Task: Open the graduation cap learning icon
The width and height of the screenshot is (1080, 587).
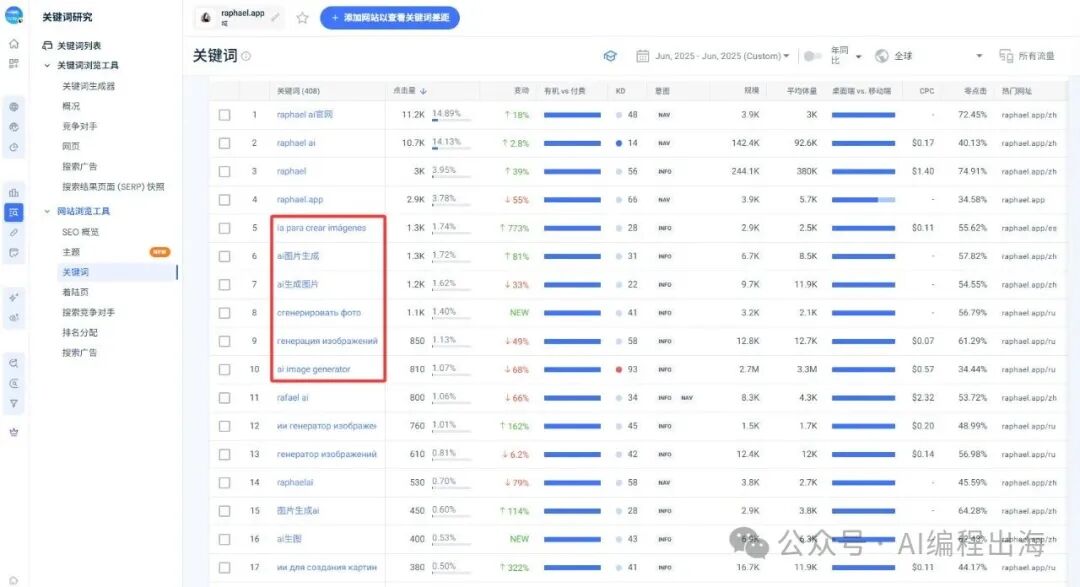Action: tap(610, 56)
